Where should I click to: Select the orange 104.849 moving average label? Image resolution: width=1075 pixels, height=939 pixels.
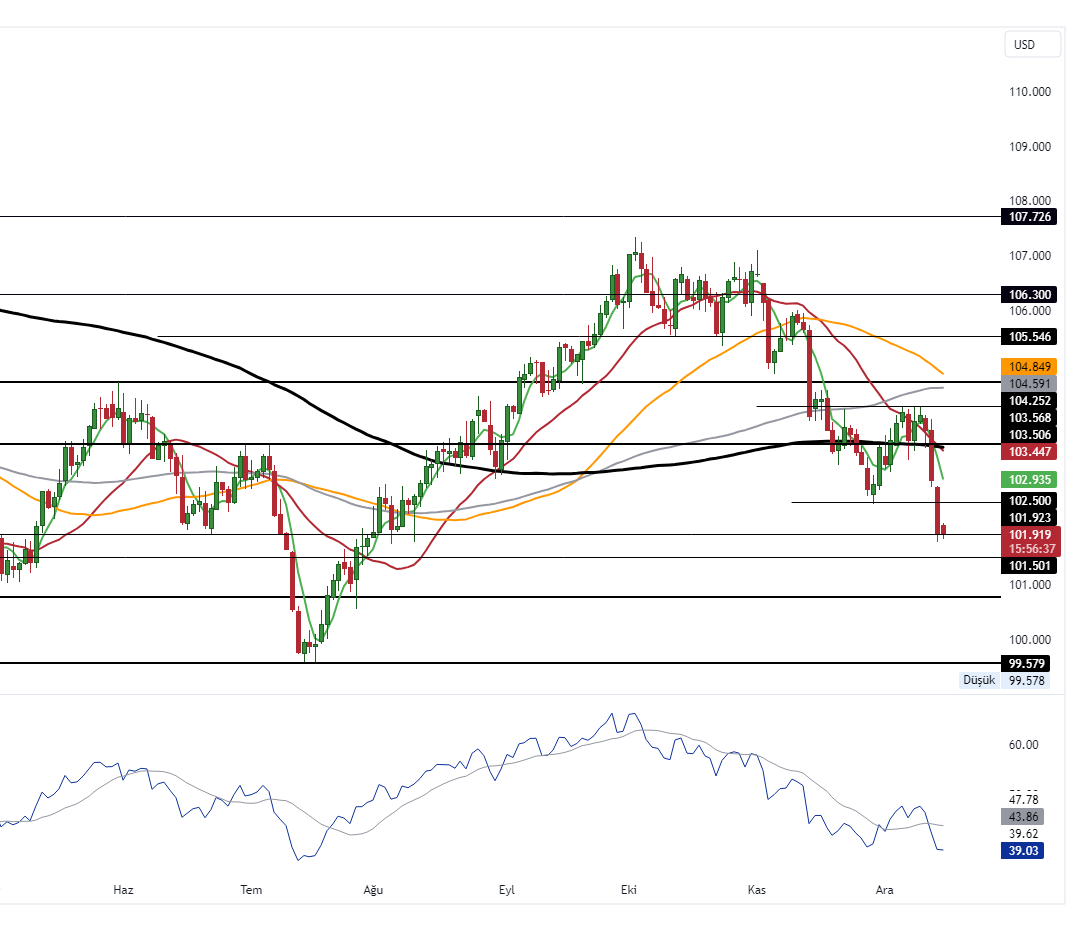tap(1030, 366)
